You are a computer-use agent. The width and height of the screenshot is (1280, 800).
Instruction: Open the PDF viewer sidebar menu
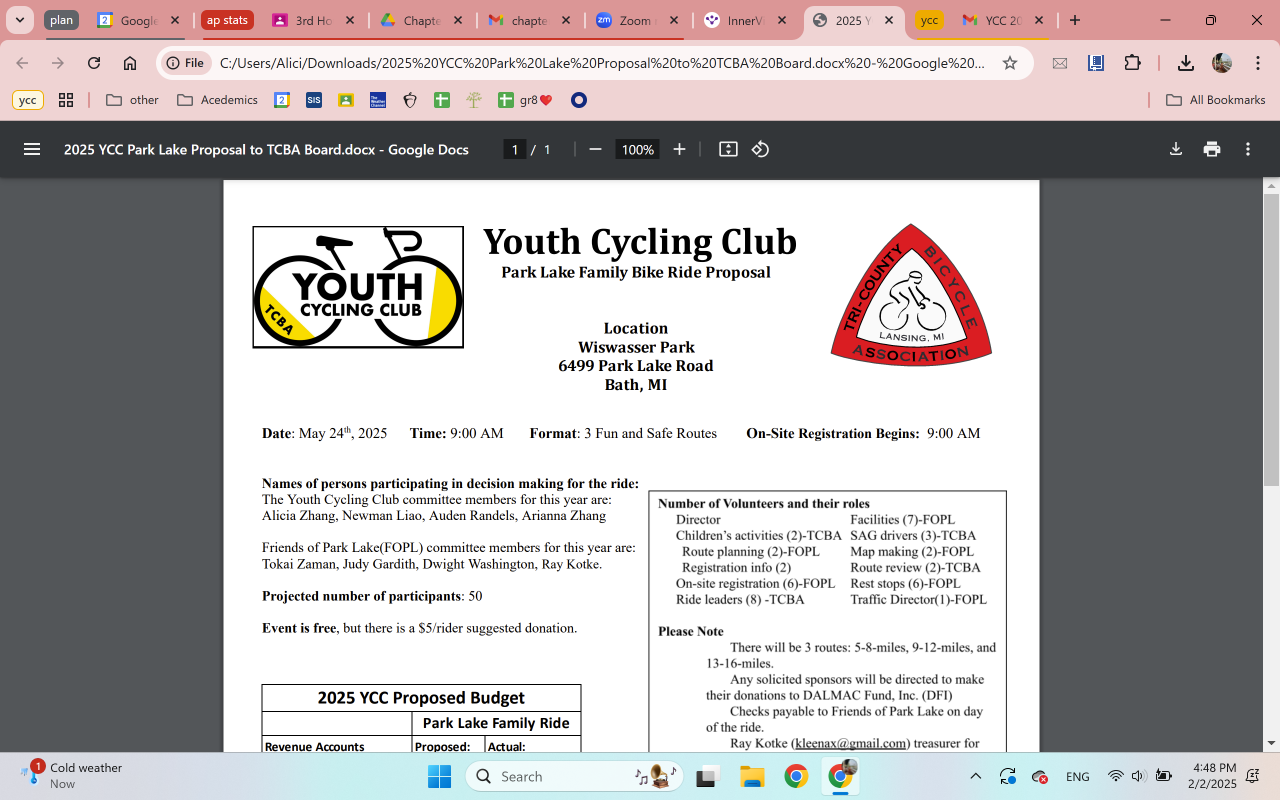click(32, 149)
